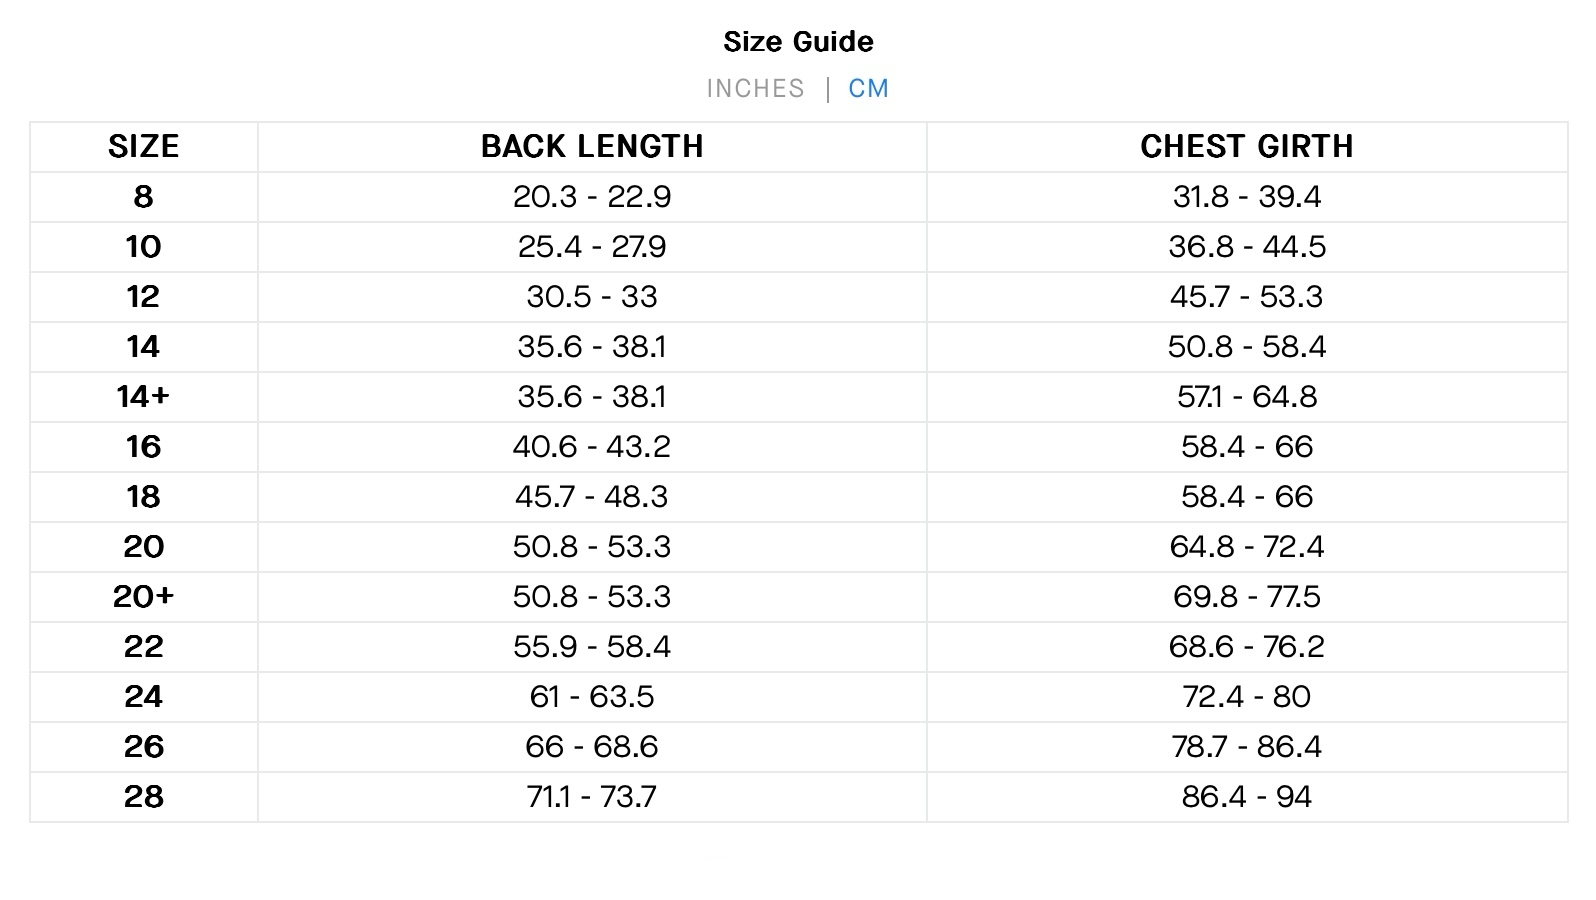Switch the size guide to INCHES
Screen dimensions: 1596x900
point(755,89)
